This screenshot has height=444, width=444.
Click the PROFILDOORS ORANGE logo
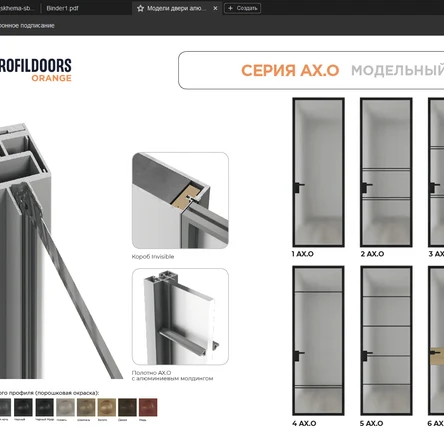(x=36, y=70)
